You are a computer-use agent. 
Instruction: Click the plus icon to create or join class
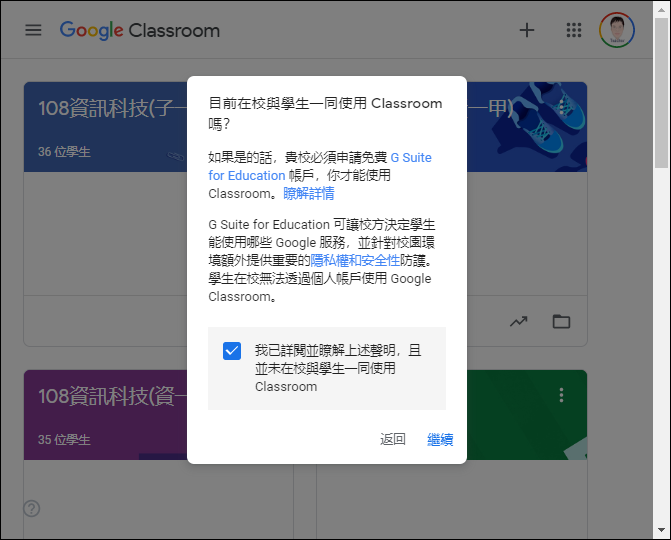(527, 30)
